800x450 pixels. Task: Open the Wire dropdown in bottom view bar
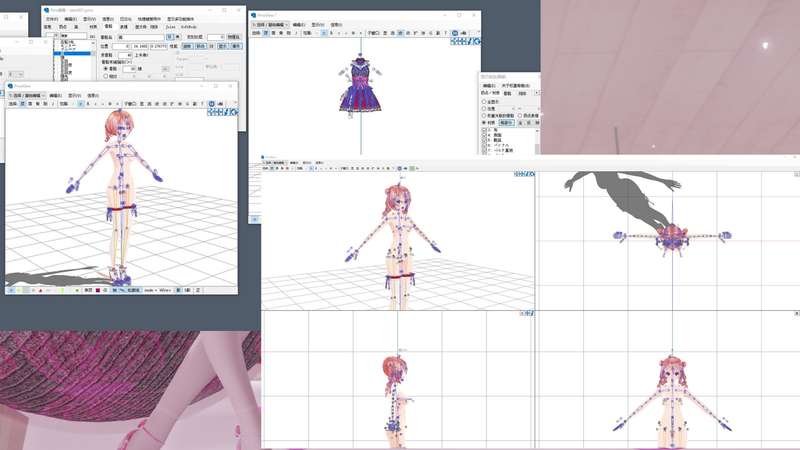click(x=166, y=290)
